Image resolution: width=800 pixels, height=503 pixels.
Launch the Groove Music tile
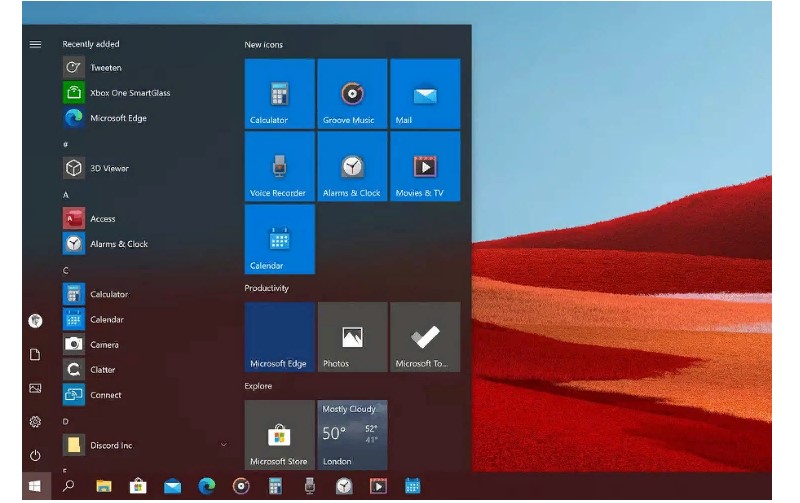tap(352, 94)
